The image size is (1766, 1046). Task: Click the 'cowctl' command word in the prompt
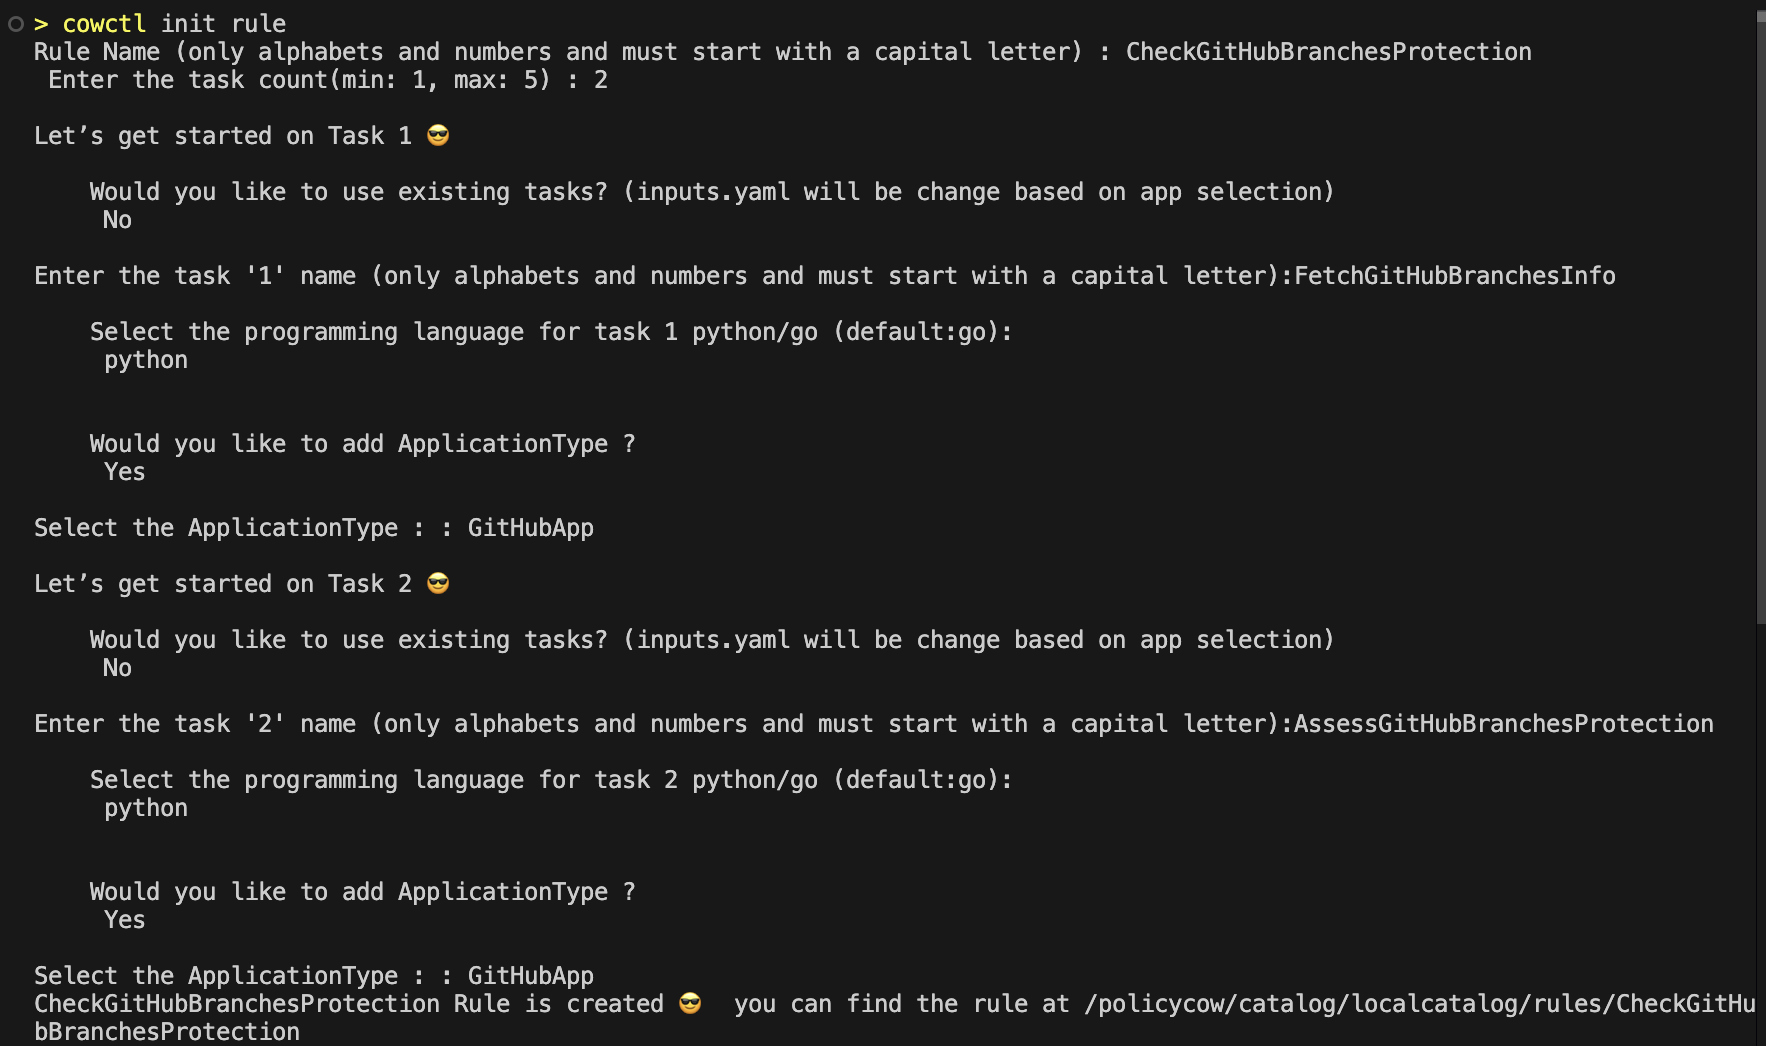coord(104,24)
